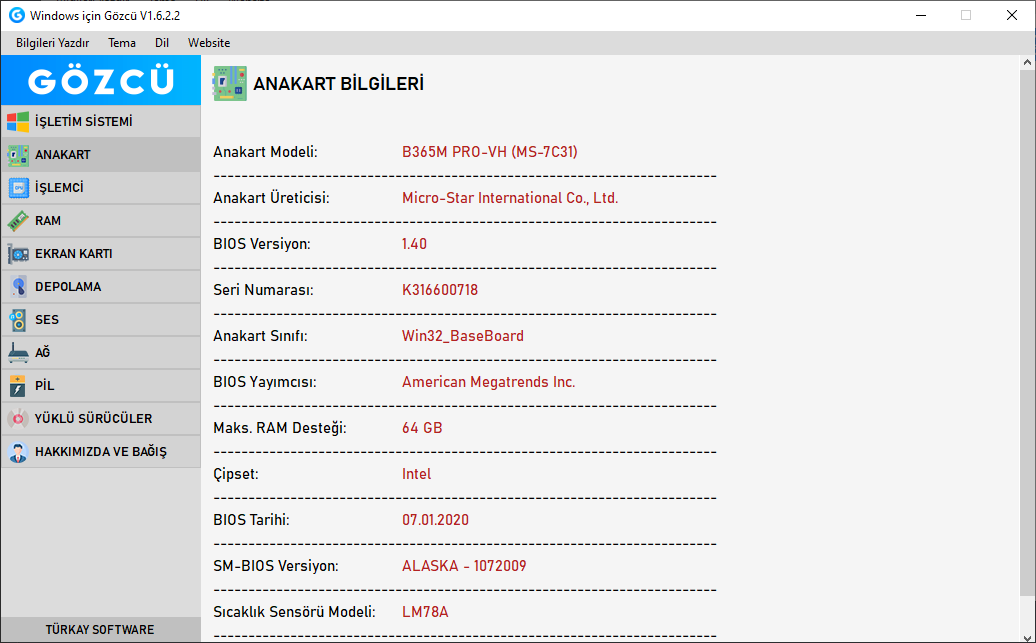Click the Anakart Sınıfı: label
Screen dimensions: 1036x643
pos(260,336)
